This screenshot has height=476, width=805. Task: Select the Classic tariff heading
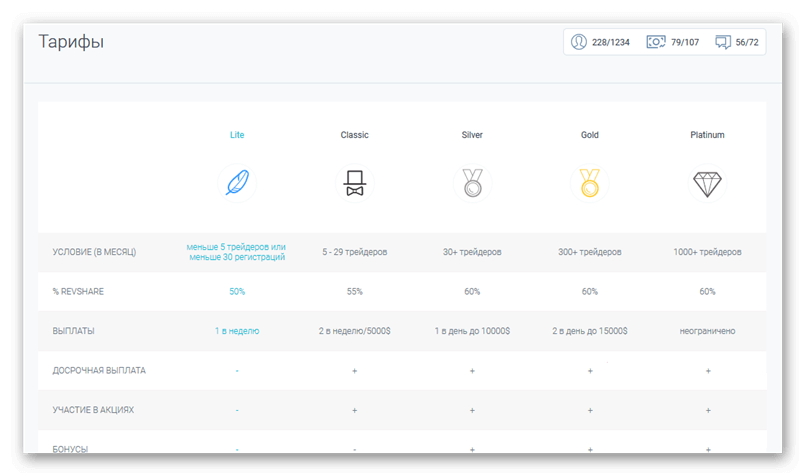(x=354, y=135)
